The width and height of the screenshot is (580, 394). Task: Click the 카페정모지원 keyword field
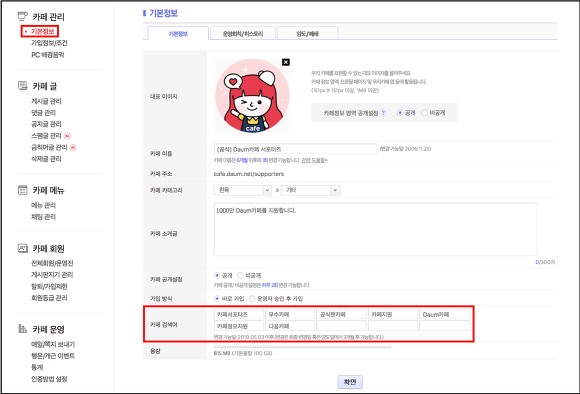coord(239,326)
